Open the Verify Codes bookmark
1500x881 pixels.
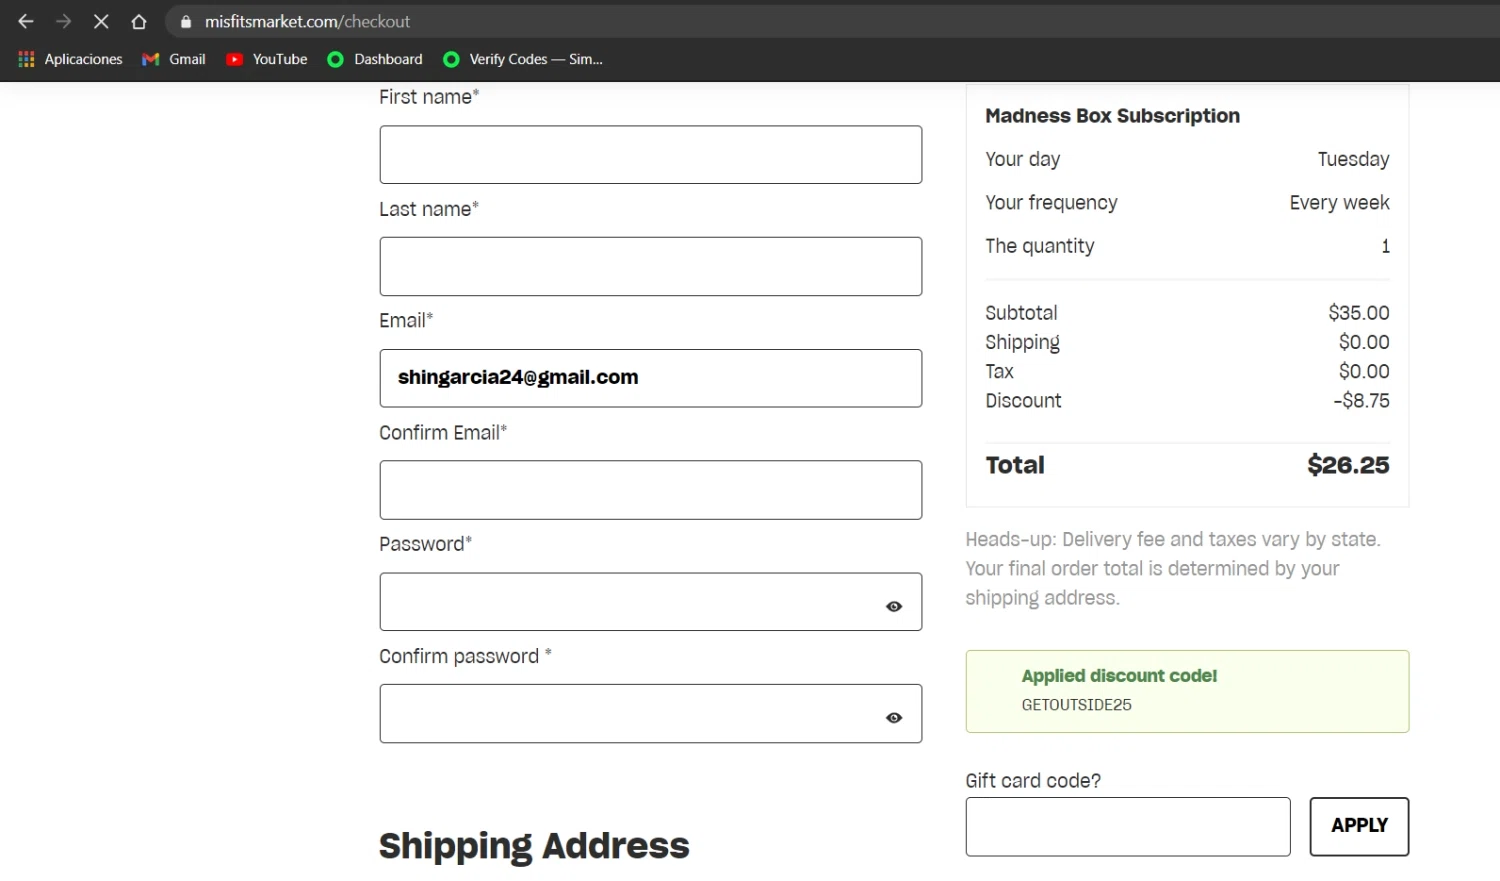coord(523,59)
